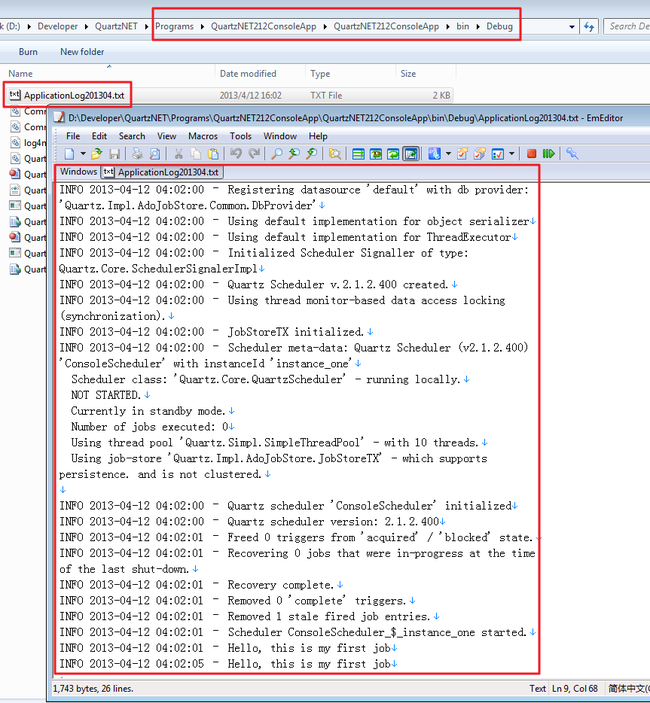Click the Find in Files icon
Screen dimensions: 650x703
[334, 154]
